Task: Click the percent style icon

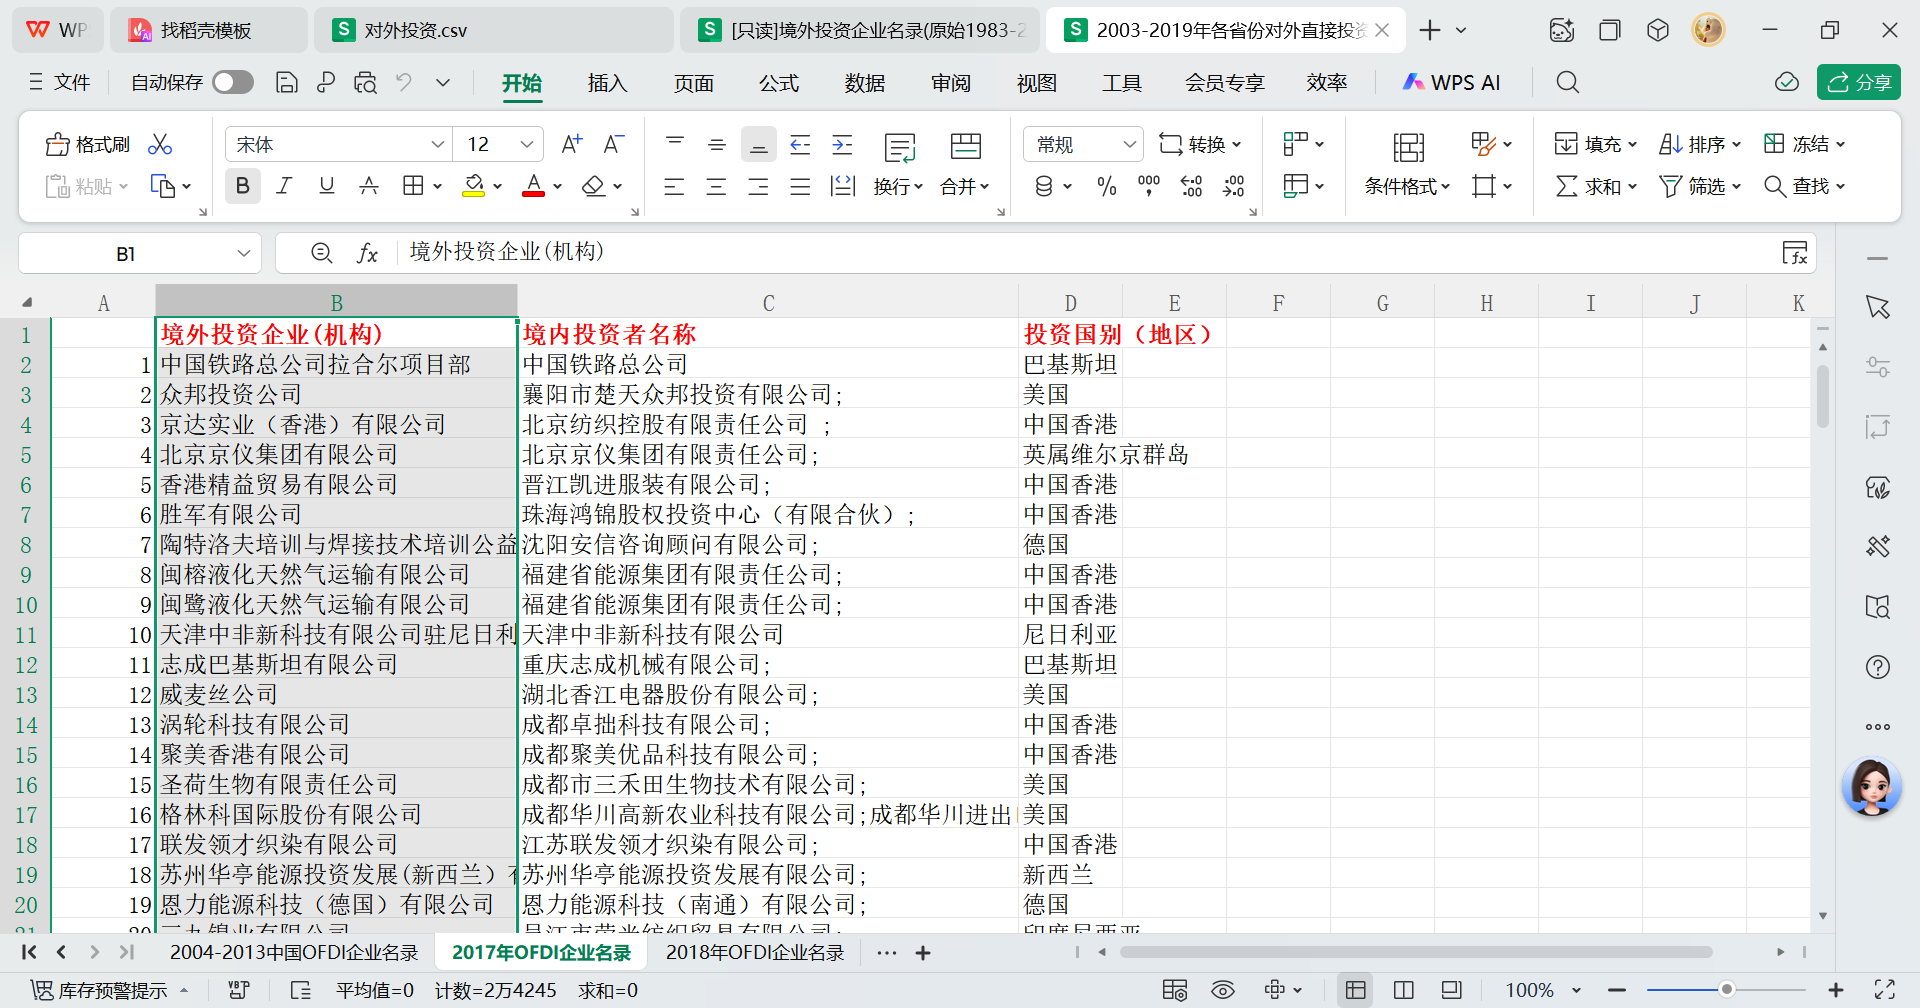Action: (x=1107, y=186)
